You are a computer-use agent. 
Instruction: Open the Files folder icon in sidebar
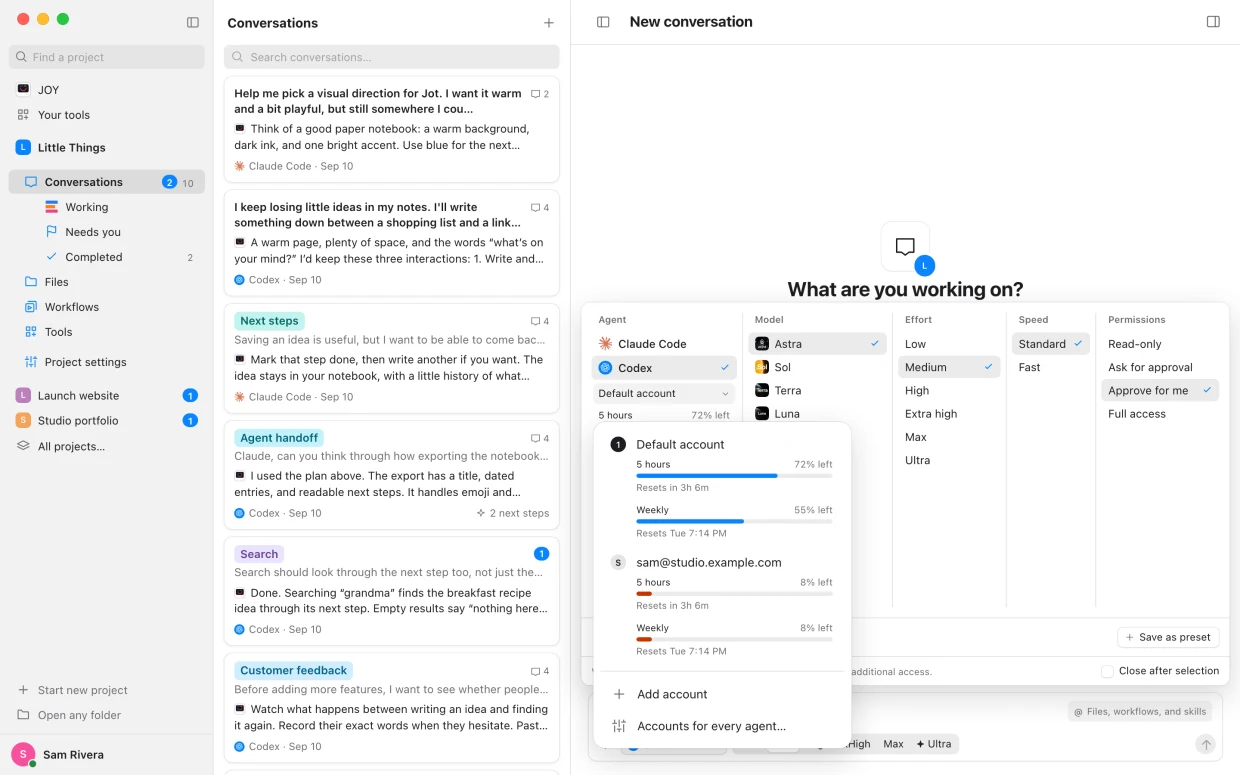pos(31,282)
